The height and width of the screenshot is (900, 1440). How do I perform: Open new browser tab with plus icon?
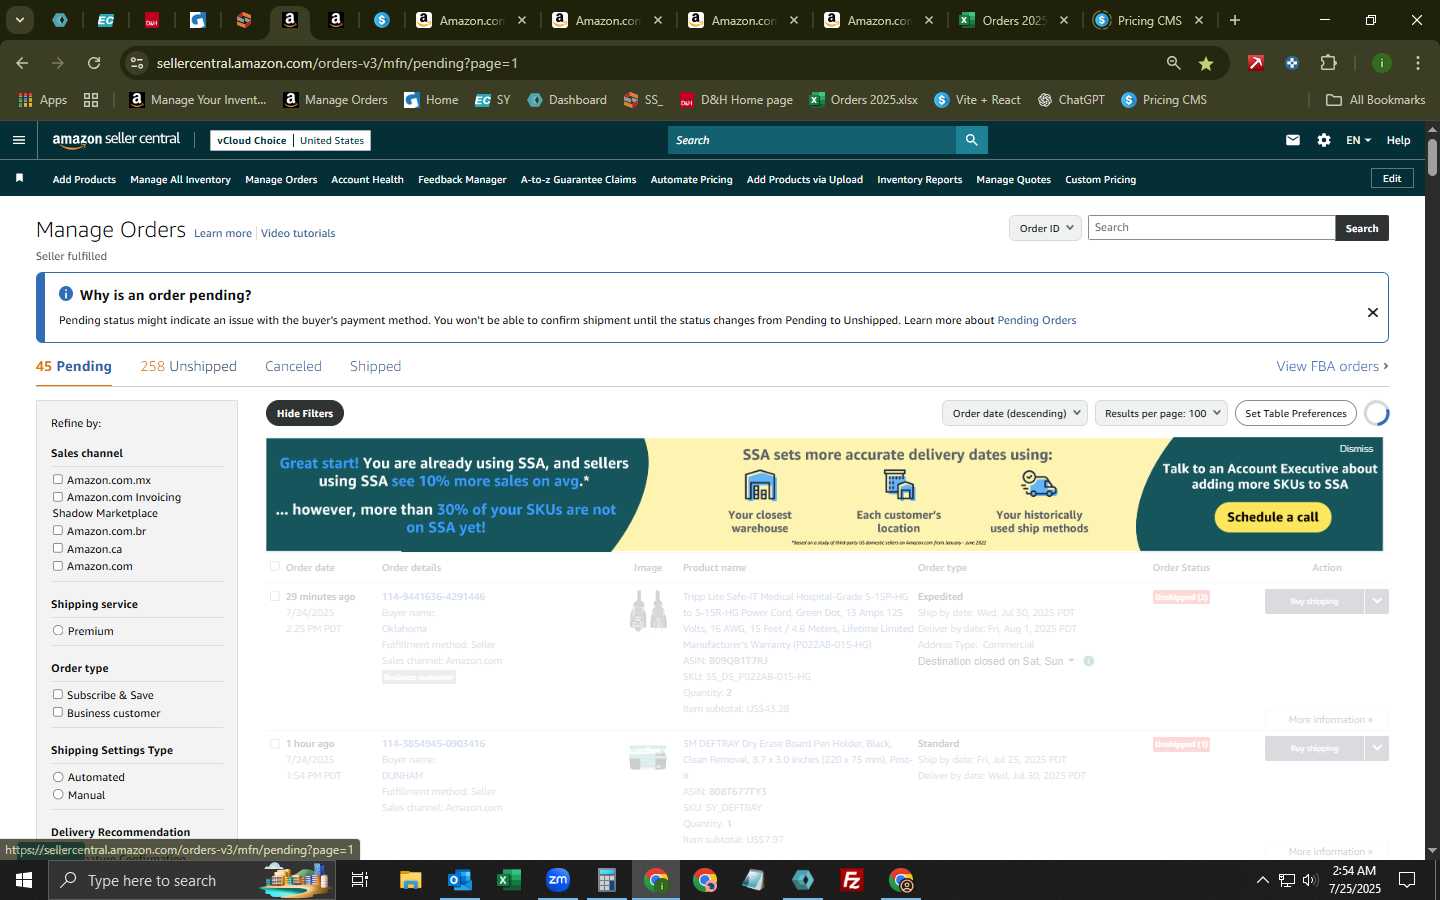click(1235, 20)
